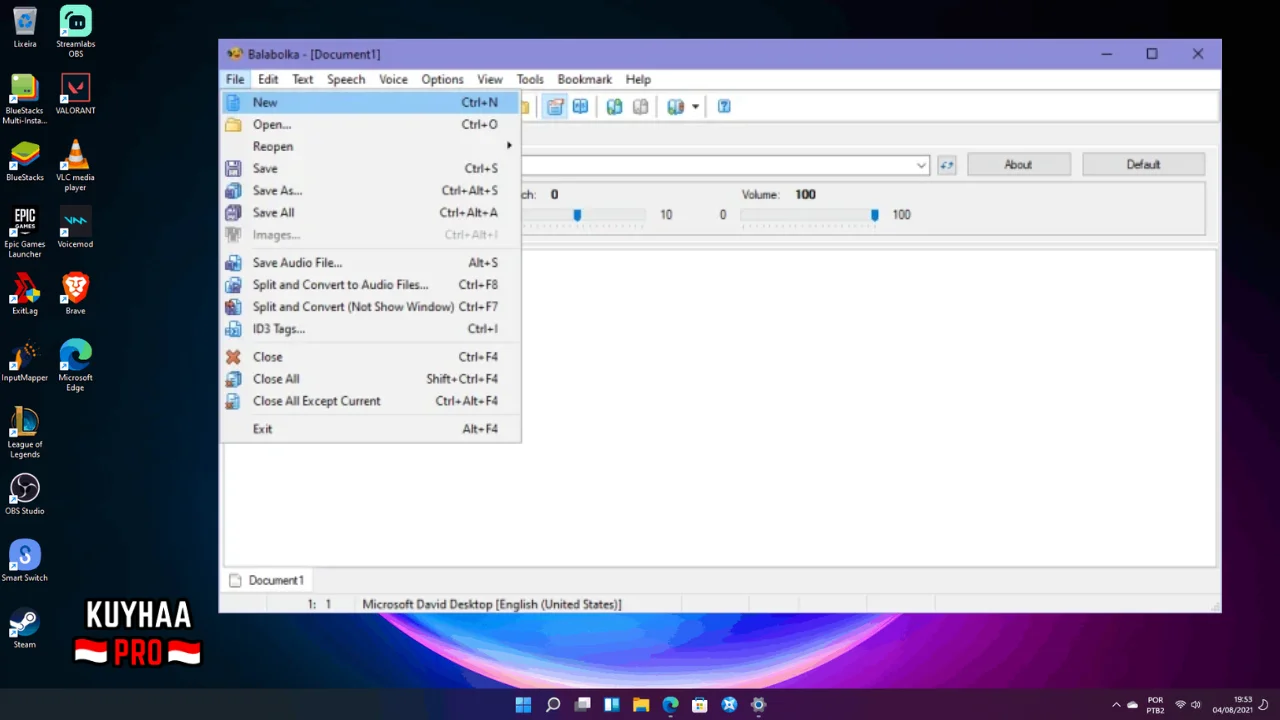Select the Steam desktop icon
1280x720 pixels.
25,628
